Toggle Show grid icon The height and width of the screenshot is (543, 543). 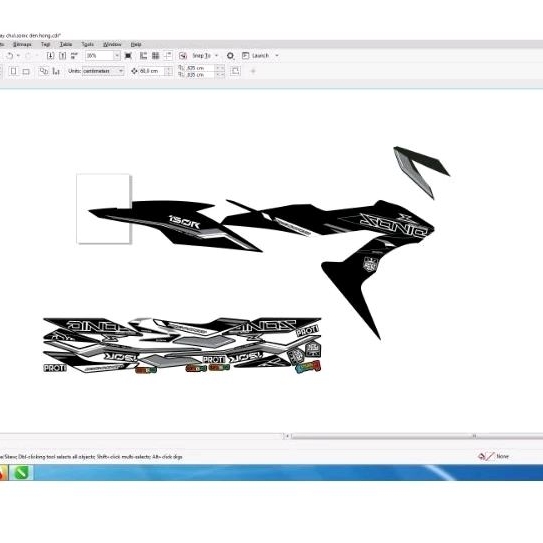[x=155, y=55]
